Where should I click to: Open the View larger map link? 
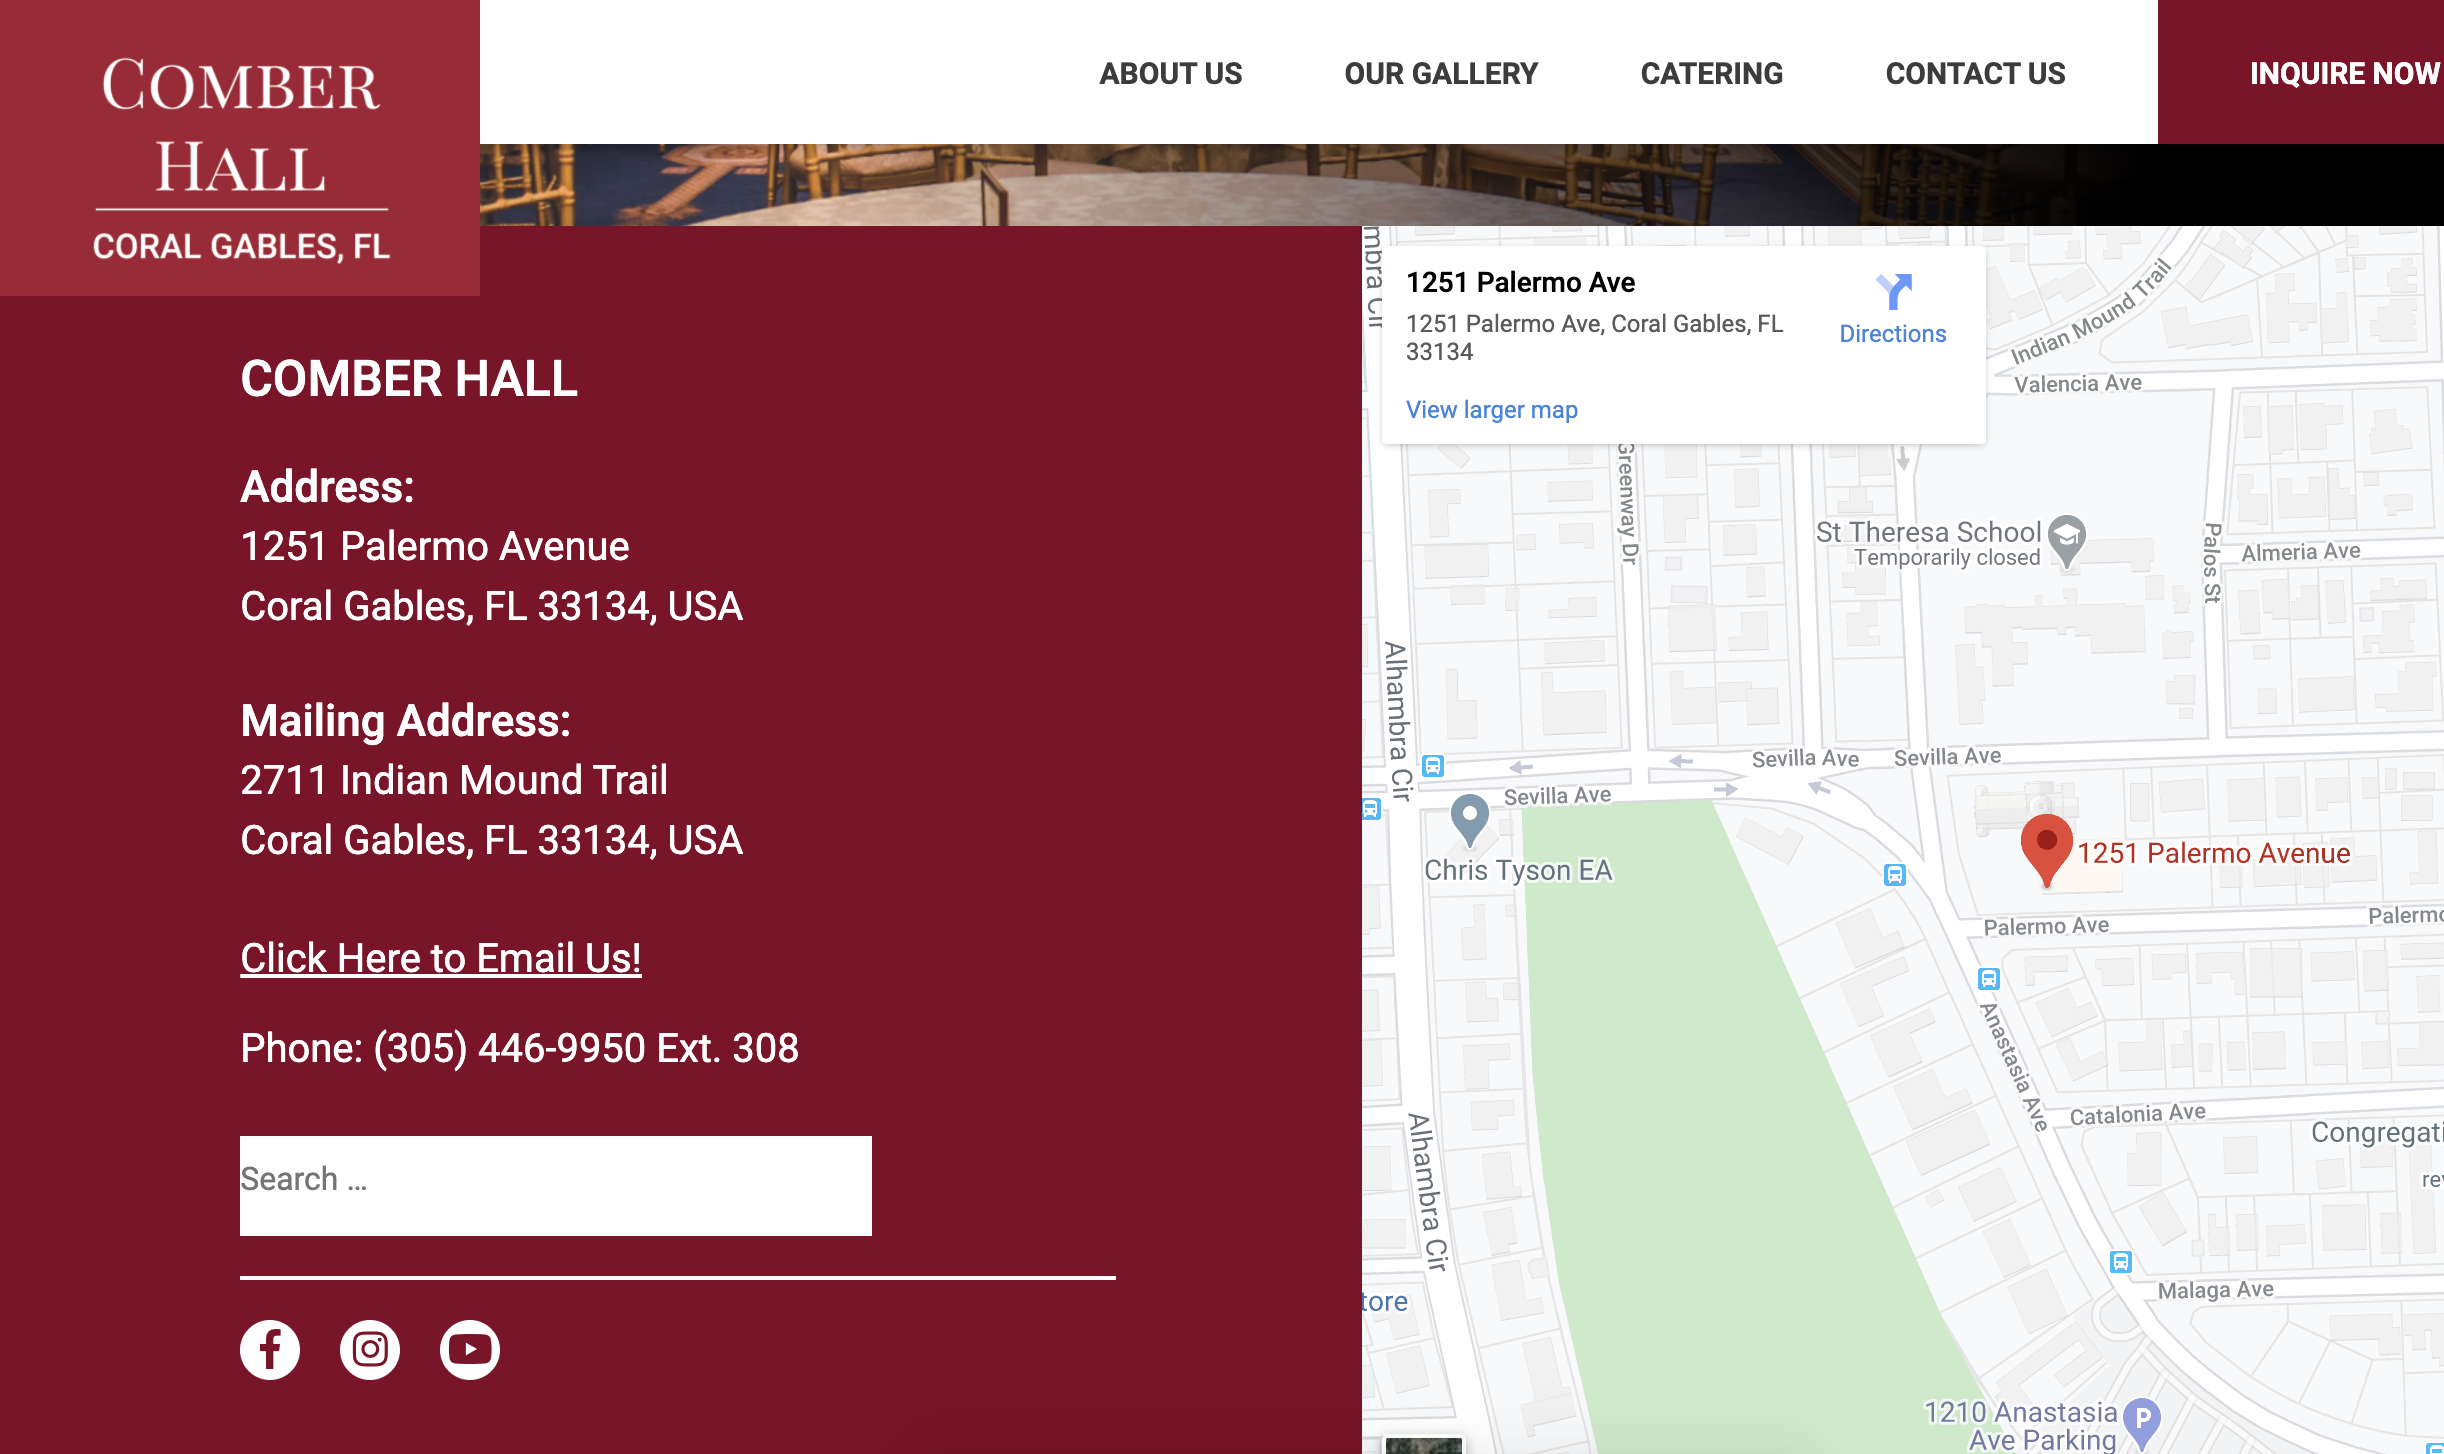pos(1491,410)
